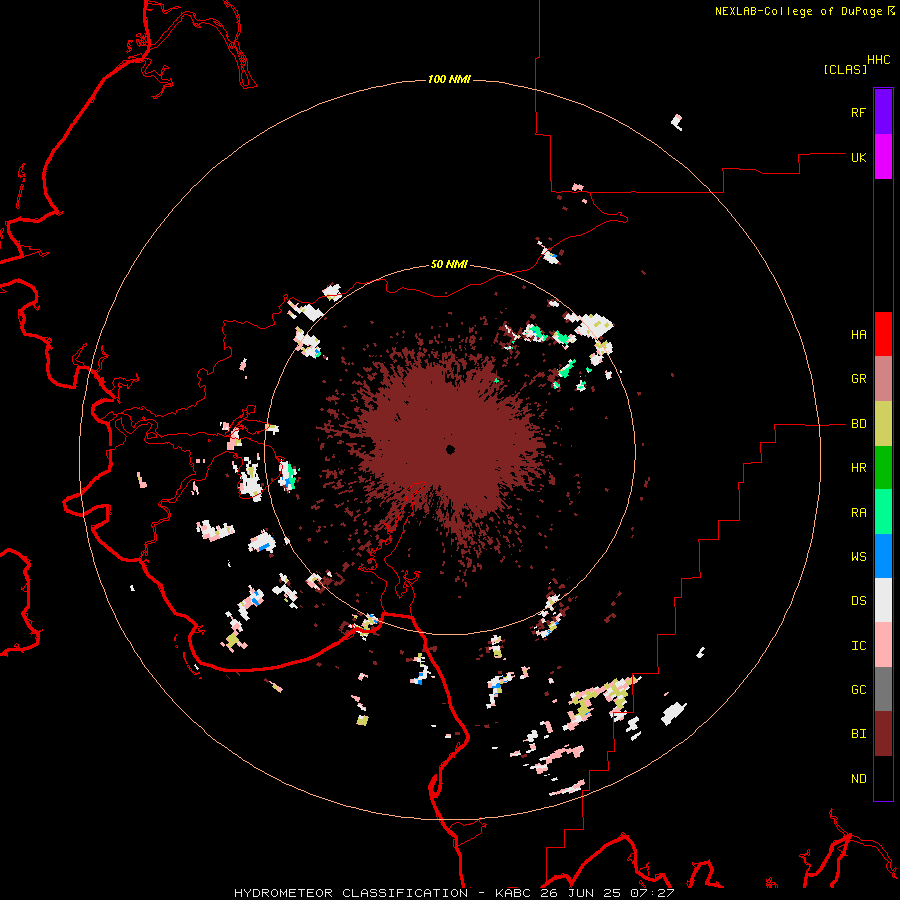The height and width of the screenshot is (900, 900).
Task: Click the BD yellow legend swatch
Action: (883, 424)
